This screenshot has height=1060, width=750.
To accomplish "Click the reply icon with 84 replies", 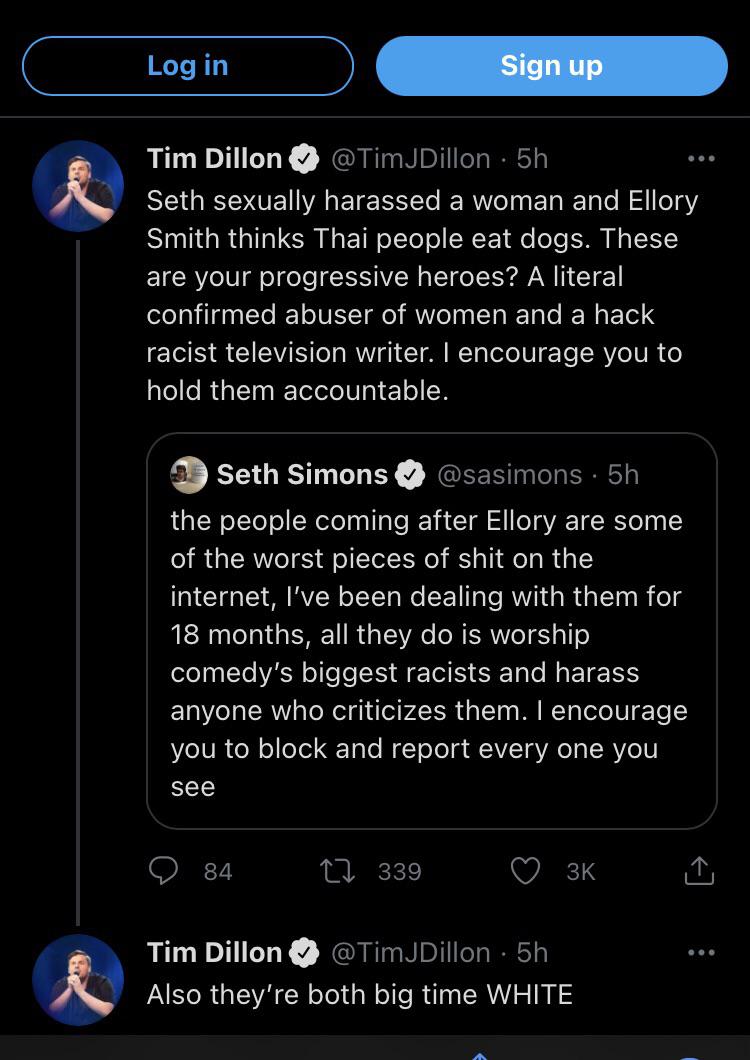I will click(163, 871).
